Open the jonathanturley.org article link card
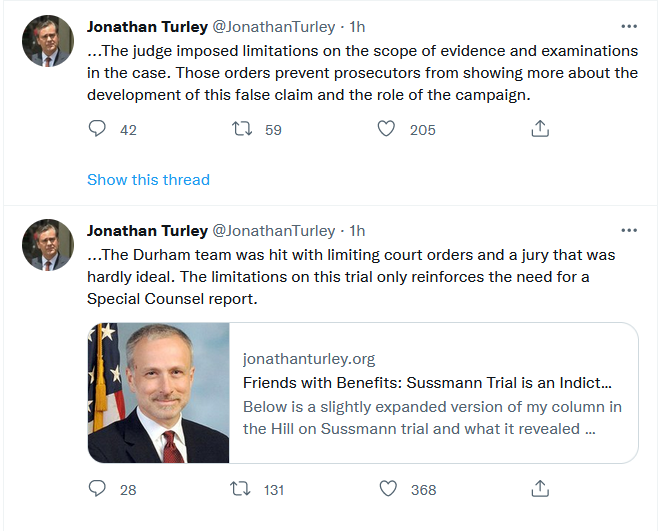Image resolution: width=659 pixels, height=531 pixels. click(x=433, y=393)
